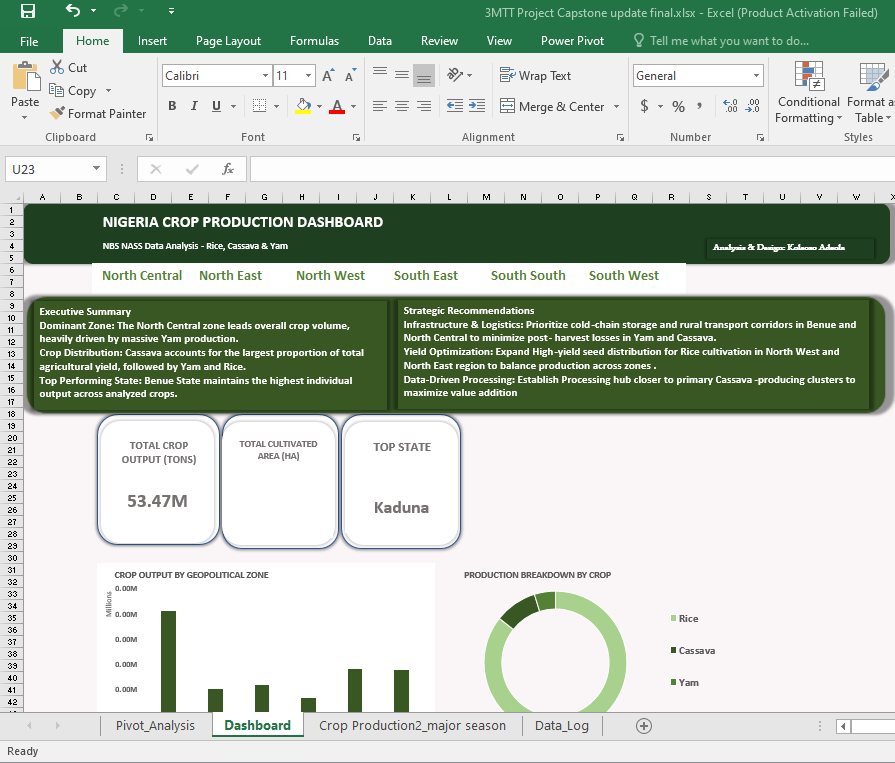Toggle Center horizontal alignment
Image resolution: width=895 pixels, height=763 pixels.
tap(402, 106)
